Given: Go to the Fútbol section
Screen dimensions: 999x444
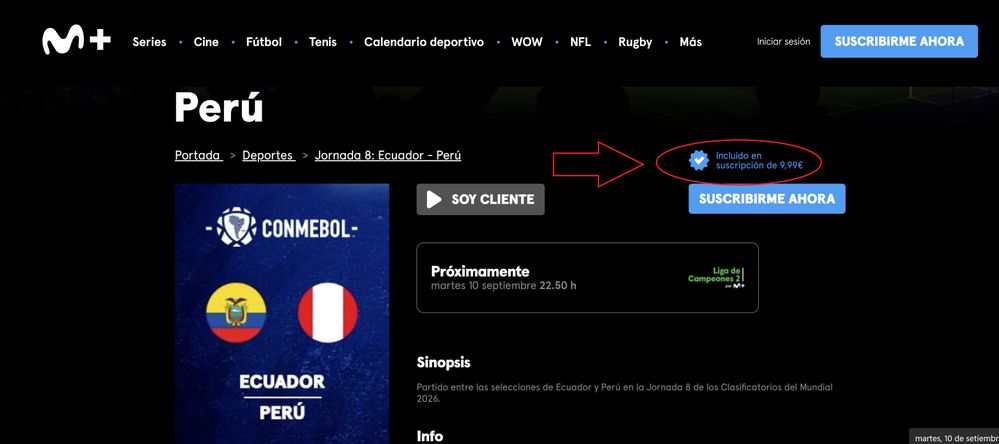Looking at the screenshot, I should tap(264, 42).
